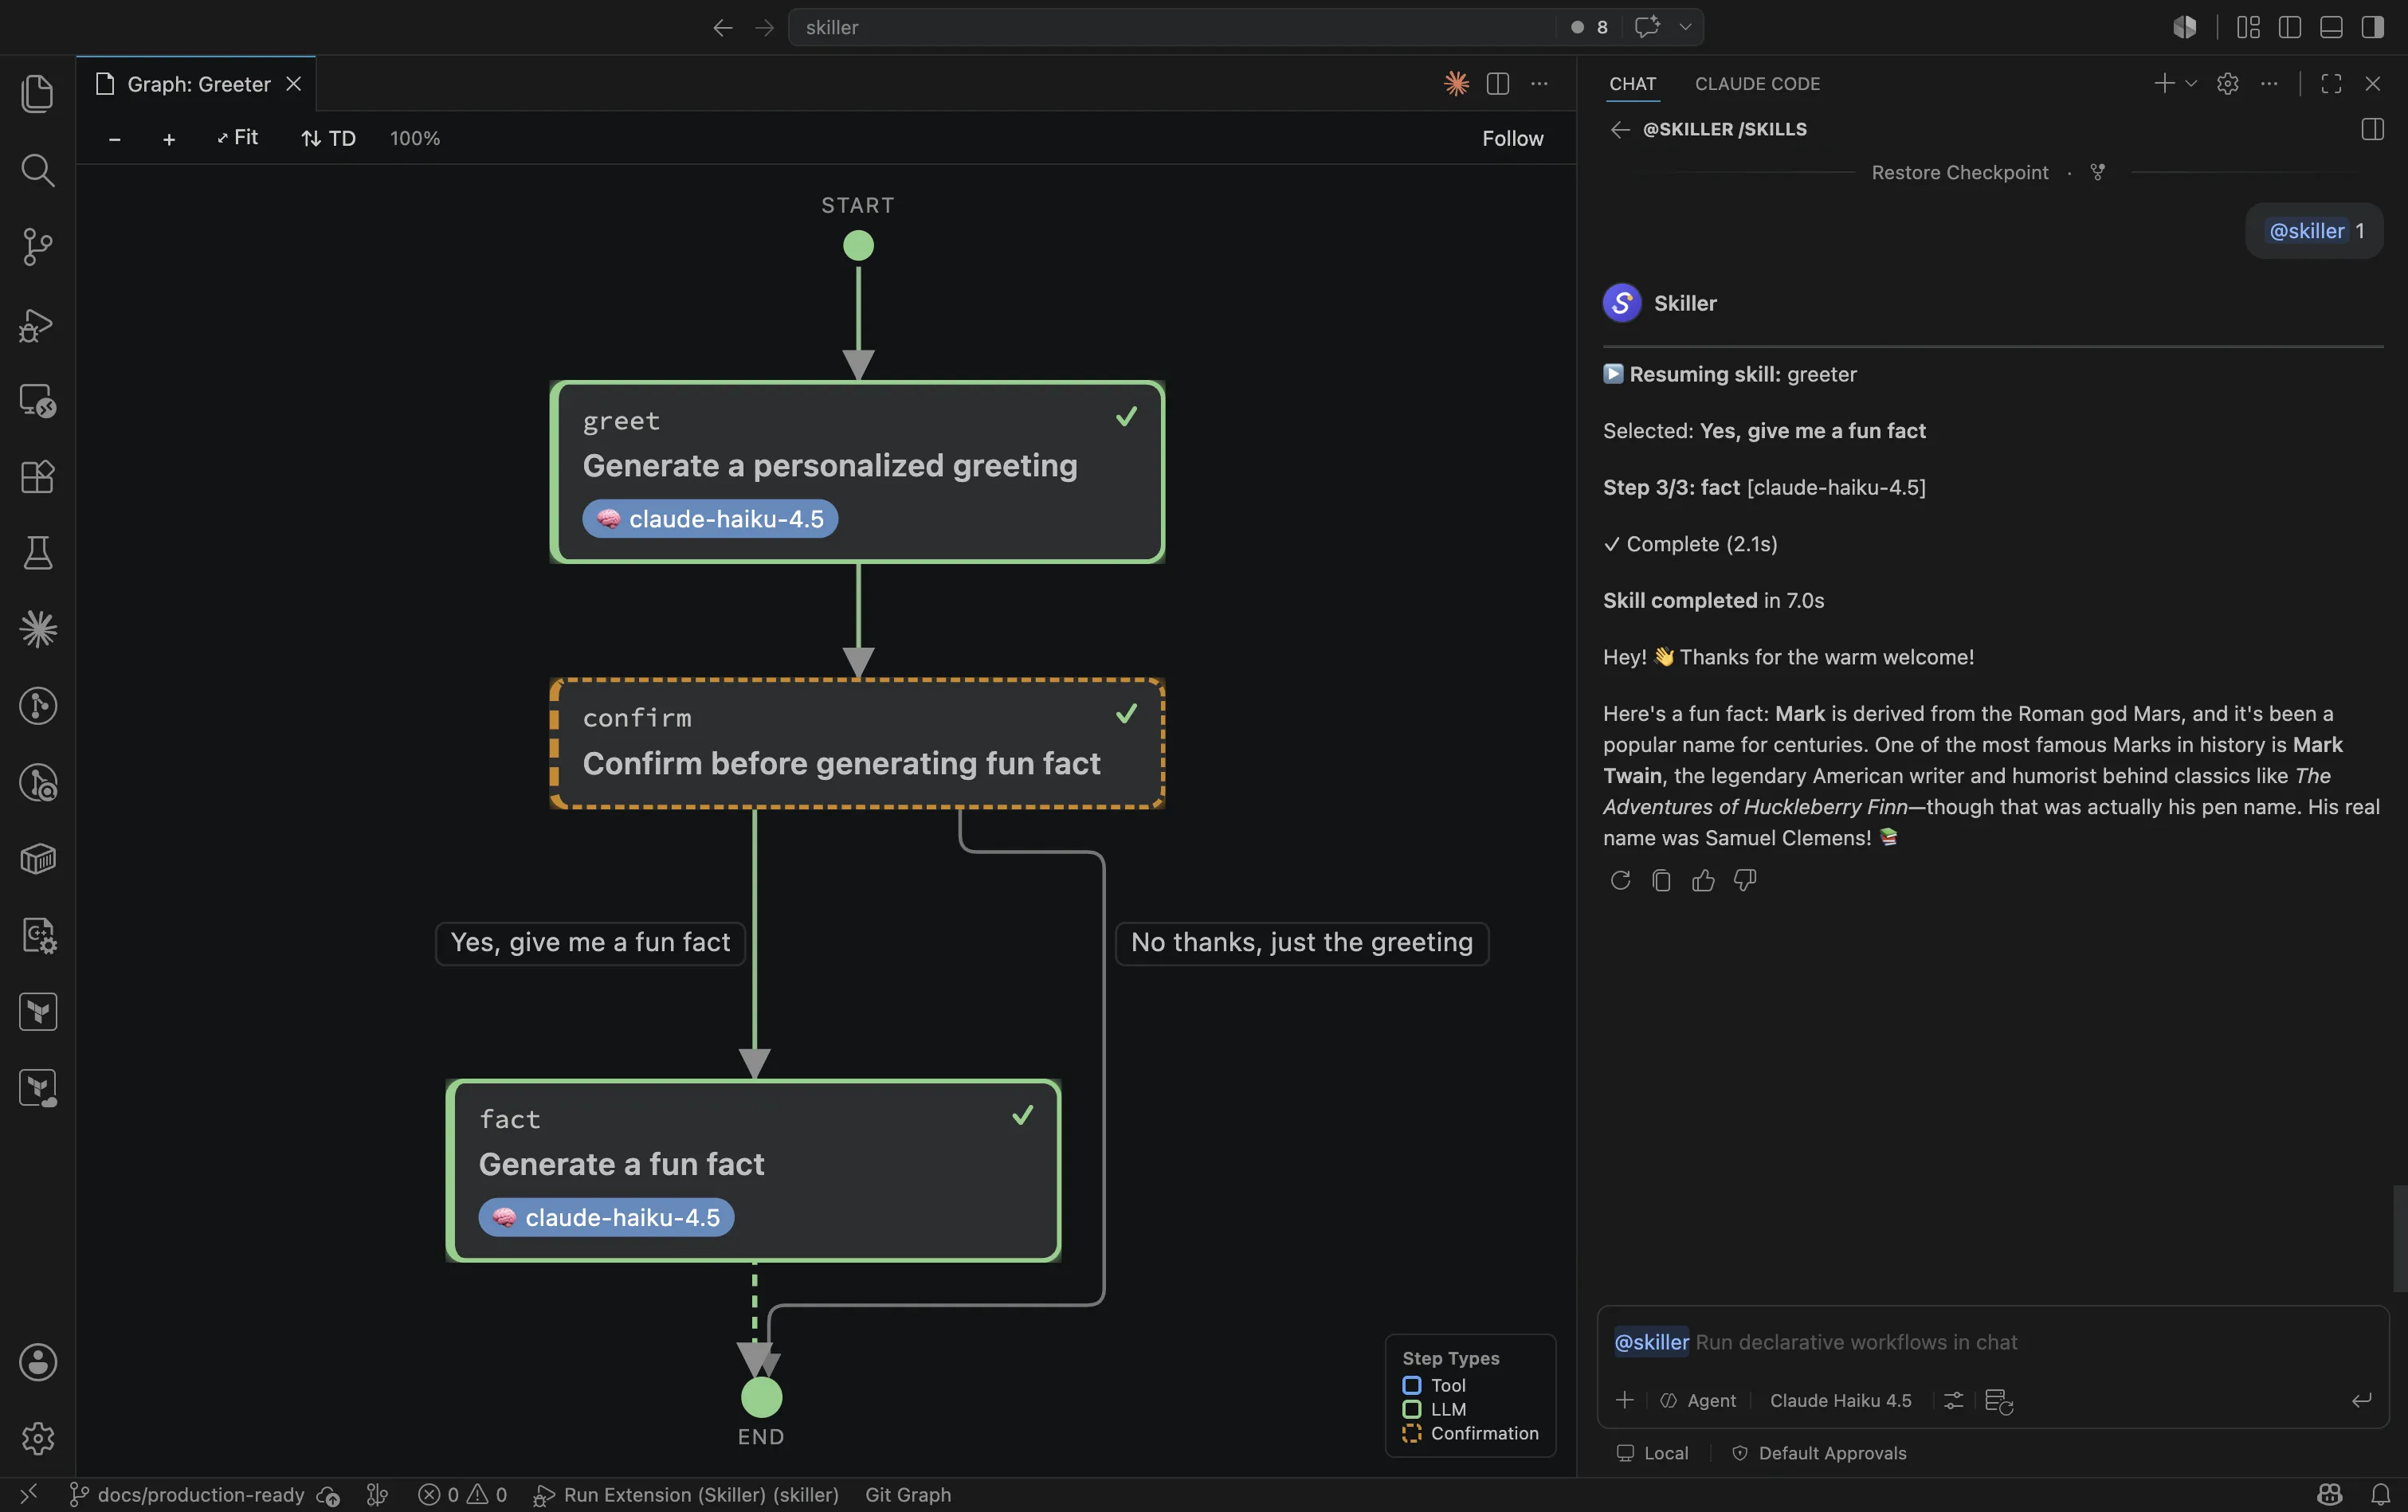Zoom in the graph with plus button
The width and height of the screenshot is (2408, 1512).
coord(169,139)
